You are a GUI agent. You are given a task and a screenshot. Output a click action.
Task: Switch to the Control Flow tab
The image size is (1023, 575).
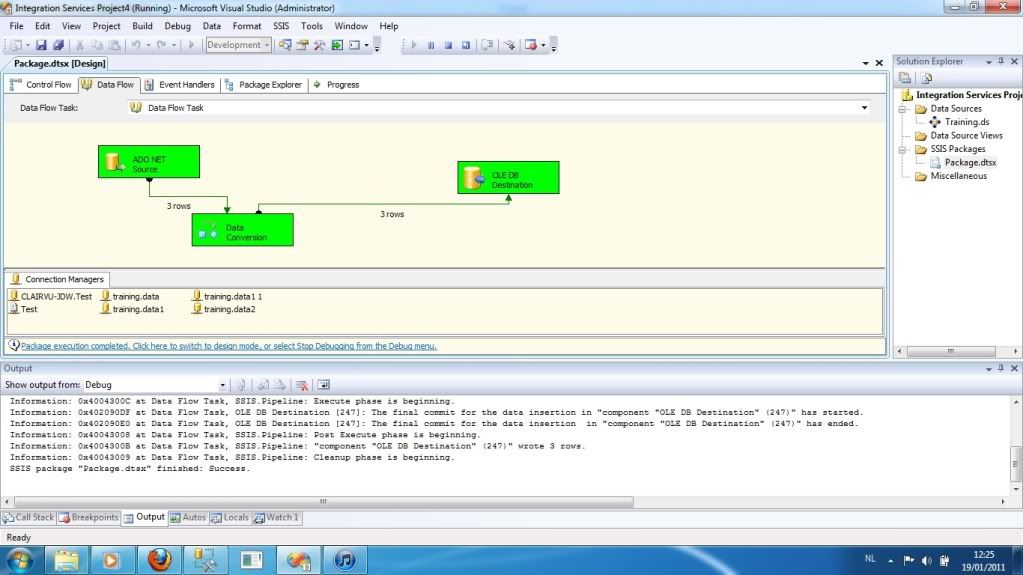point(41,85)
